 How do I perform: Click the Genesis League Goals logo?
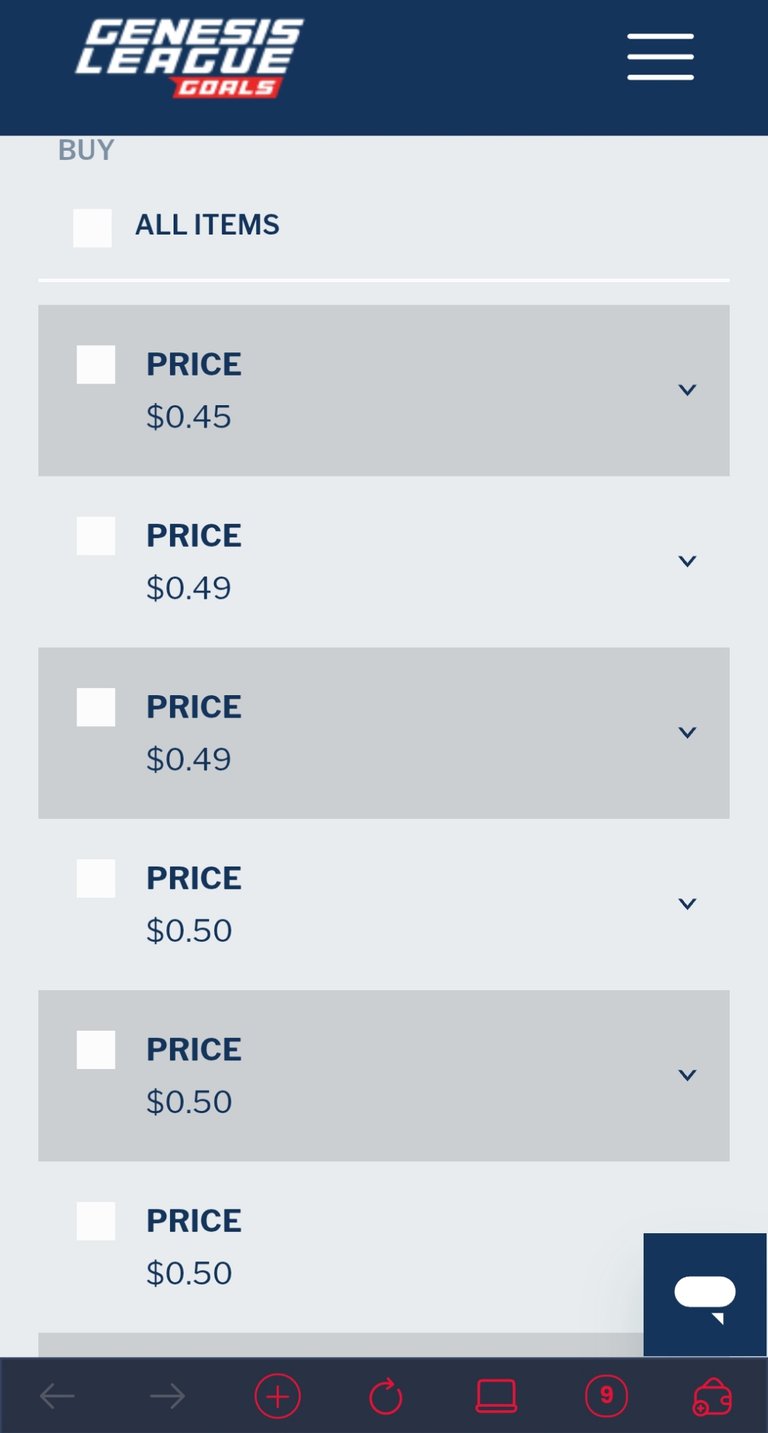point(189,58)
